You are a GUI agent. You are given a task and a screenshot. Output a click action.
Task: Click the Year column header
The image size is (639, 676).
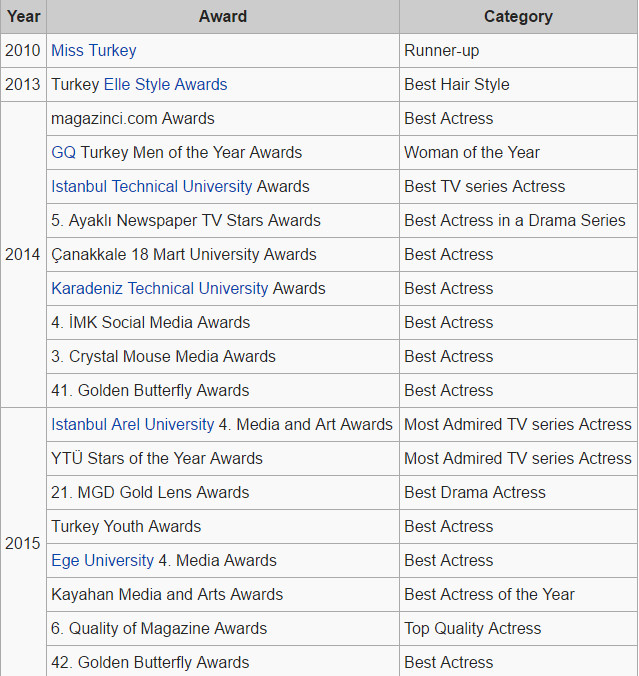(x=23, y=17)
